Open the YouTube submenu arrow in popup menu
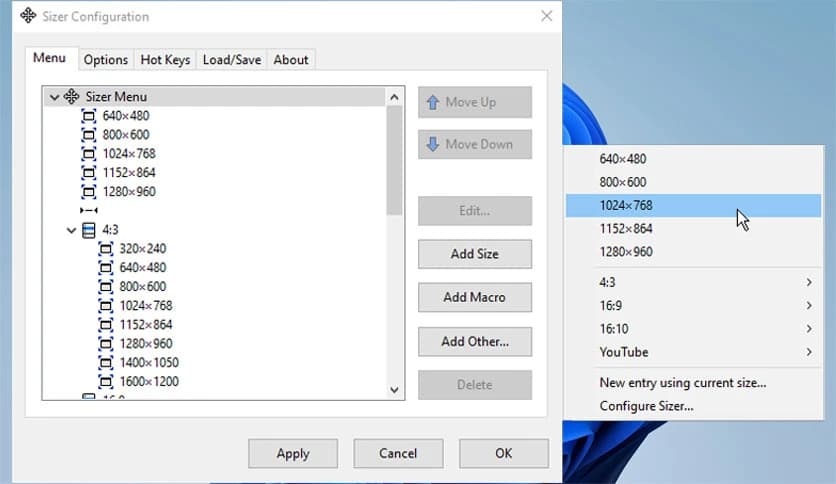 [x=809, y=352]
